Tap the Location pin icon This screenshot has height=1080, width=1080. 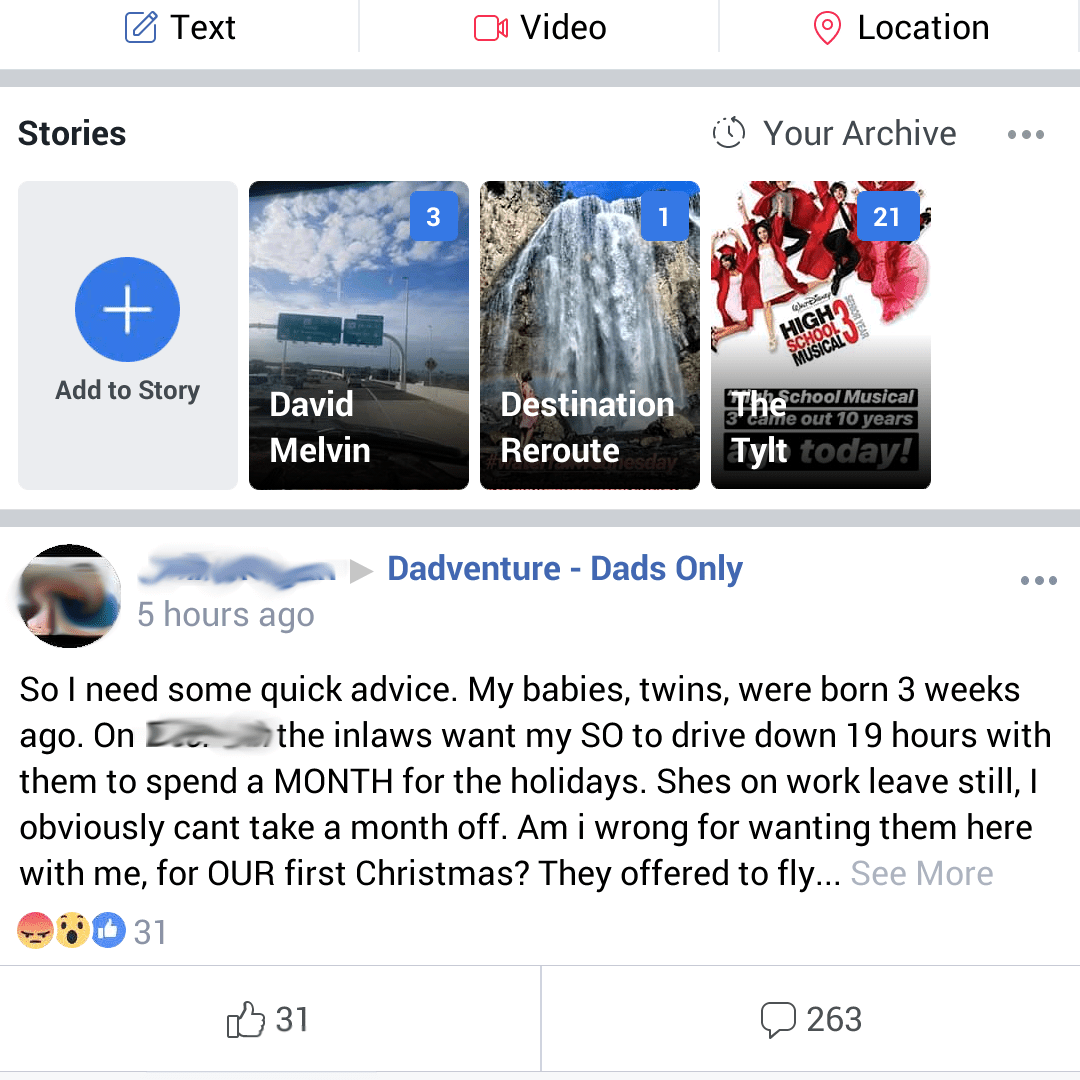(827, 28)
